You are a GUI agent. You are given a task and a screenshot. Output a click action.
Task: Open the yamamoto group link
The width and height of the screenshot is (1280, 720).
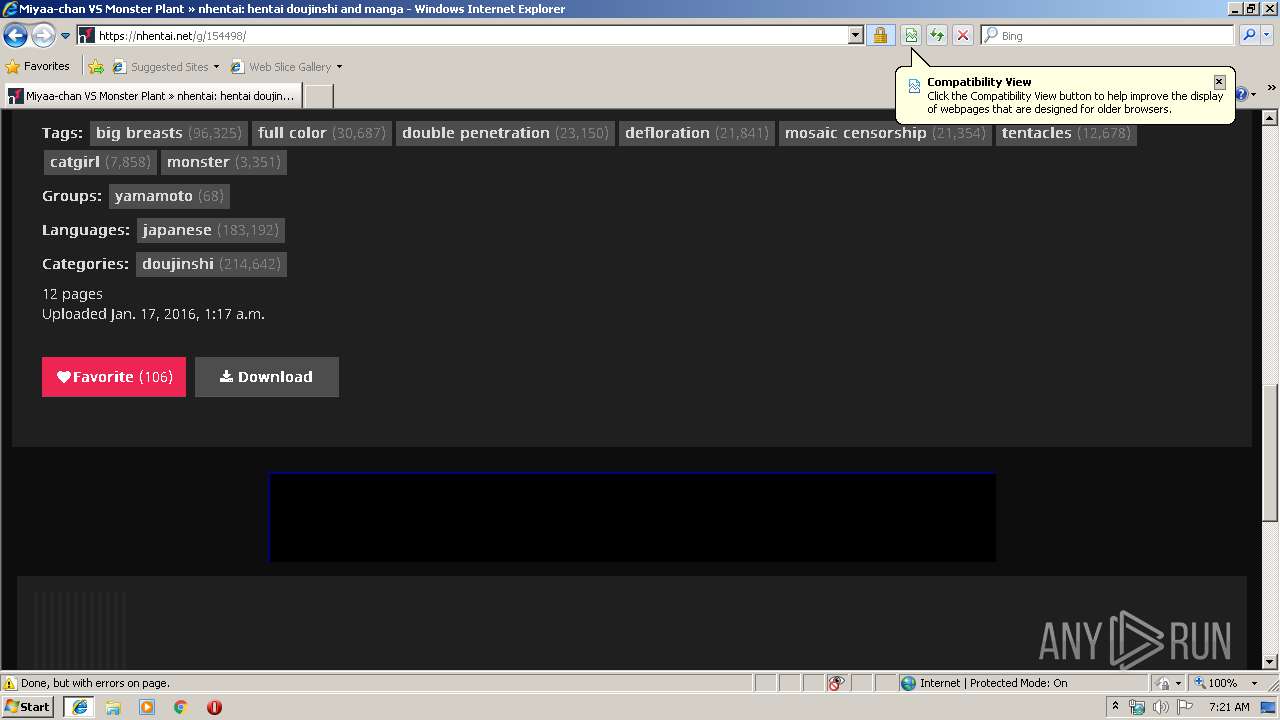(169, 196)
